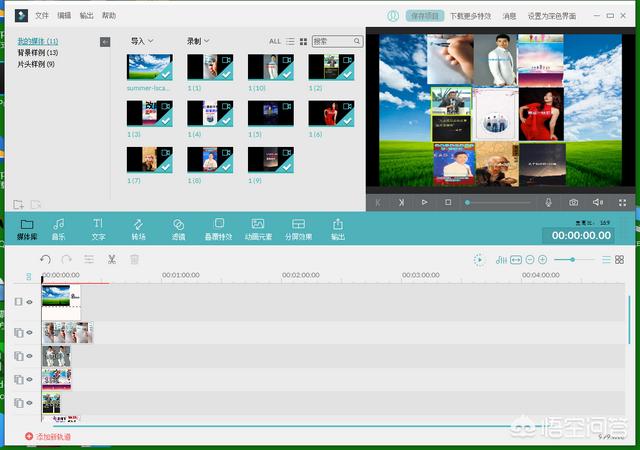
Task: Open the 文字 text tab
Action: tap(98, 229)
